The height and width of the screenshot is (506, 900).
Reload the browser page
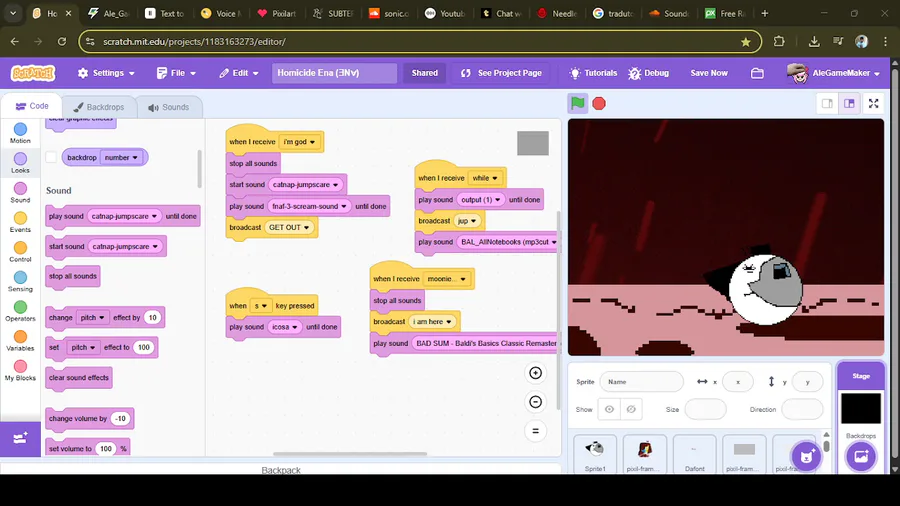(x=62, y=41)
